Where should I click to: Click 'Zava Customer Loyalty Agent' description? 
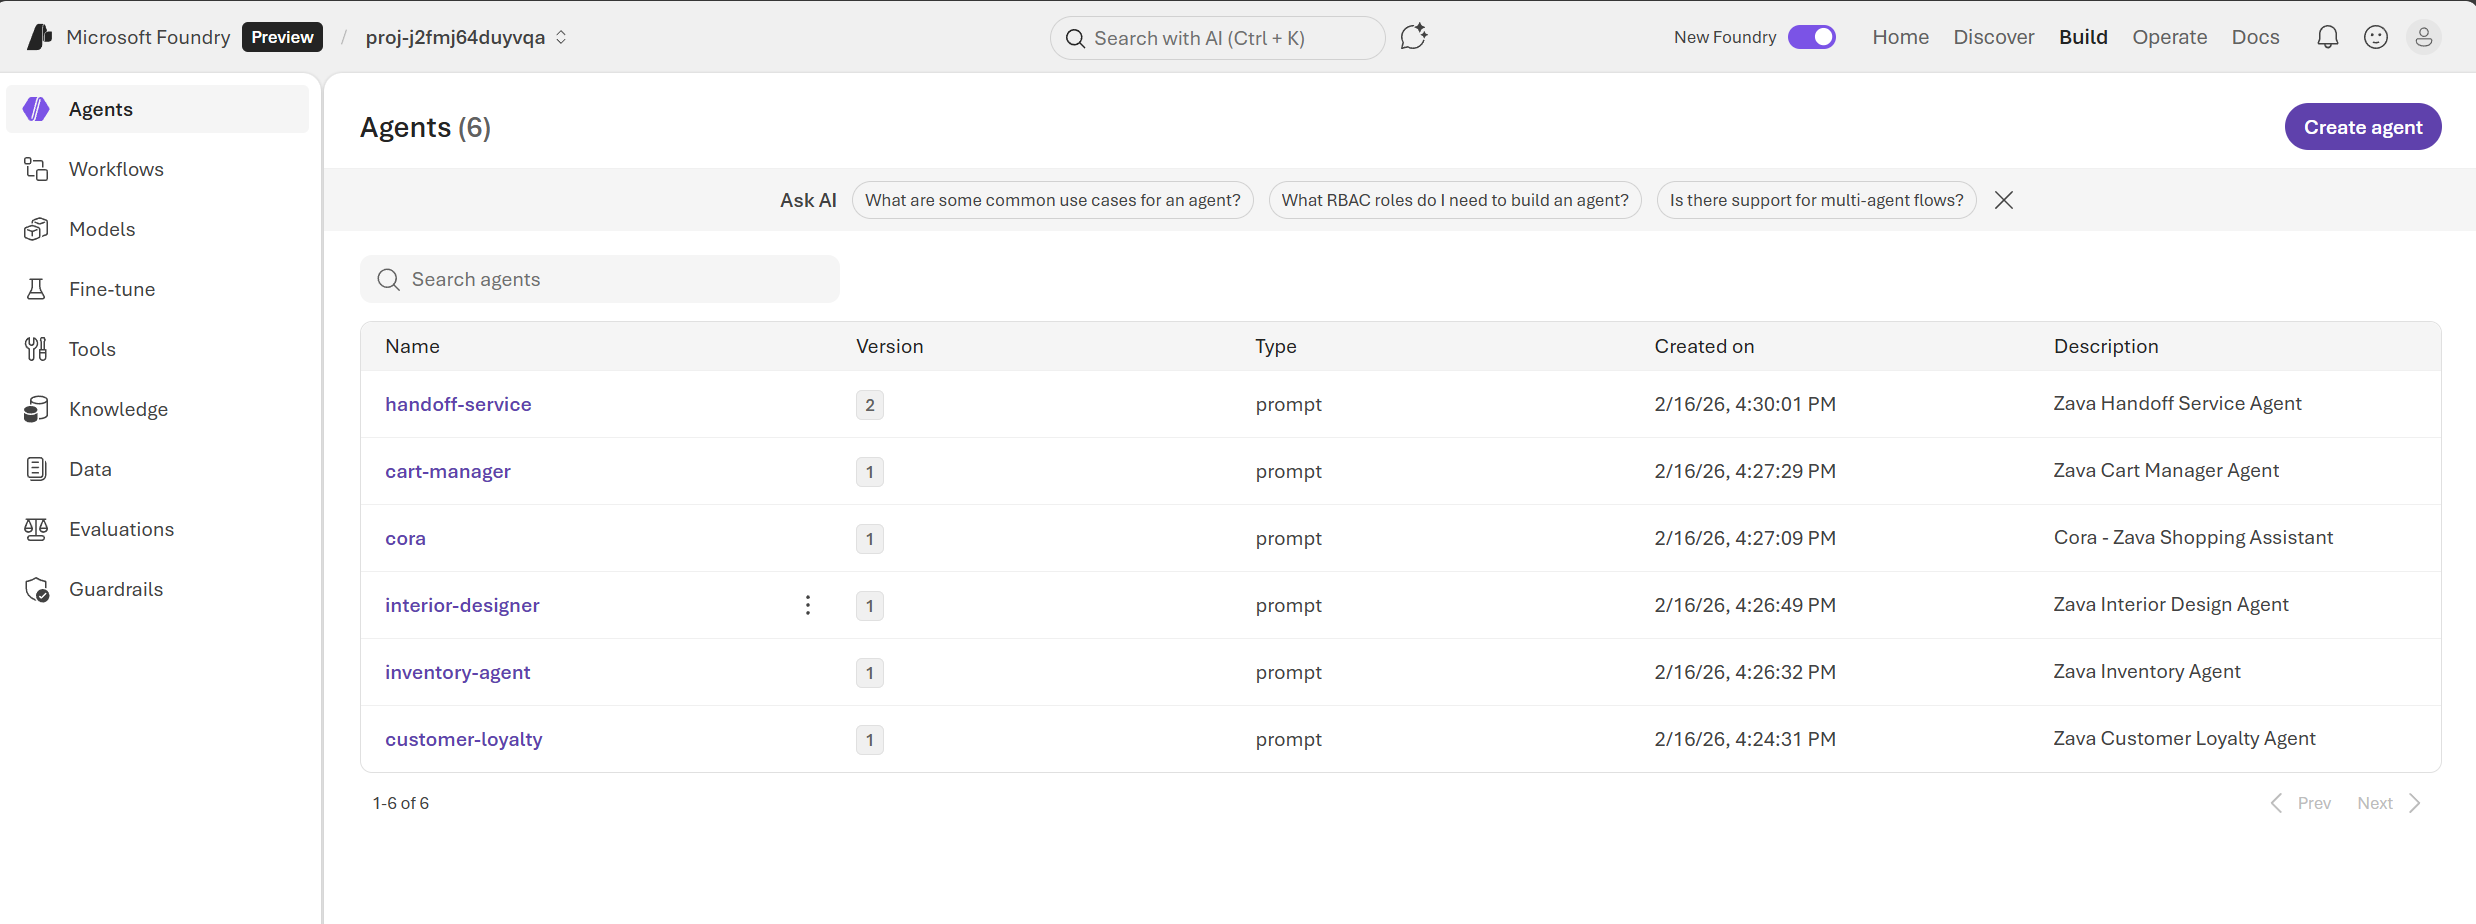(x=2184, y=738)
